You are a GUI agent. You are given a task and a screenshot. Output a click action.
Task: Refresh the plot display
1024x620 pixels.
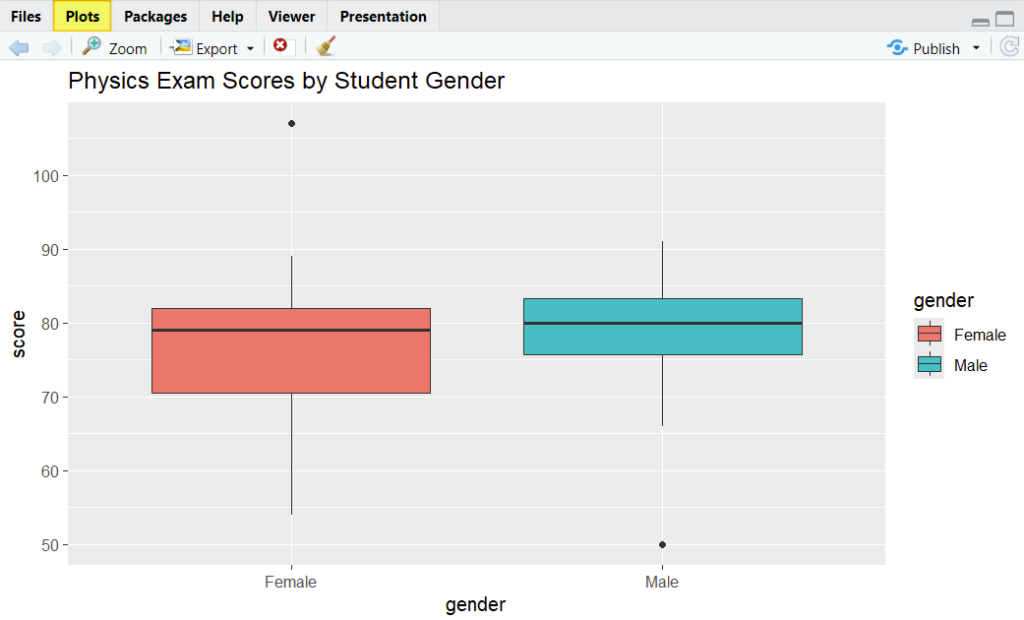[x=1010, y=46]
